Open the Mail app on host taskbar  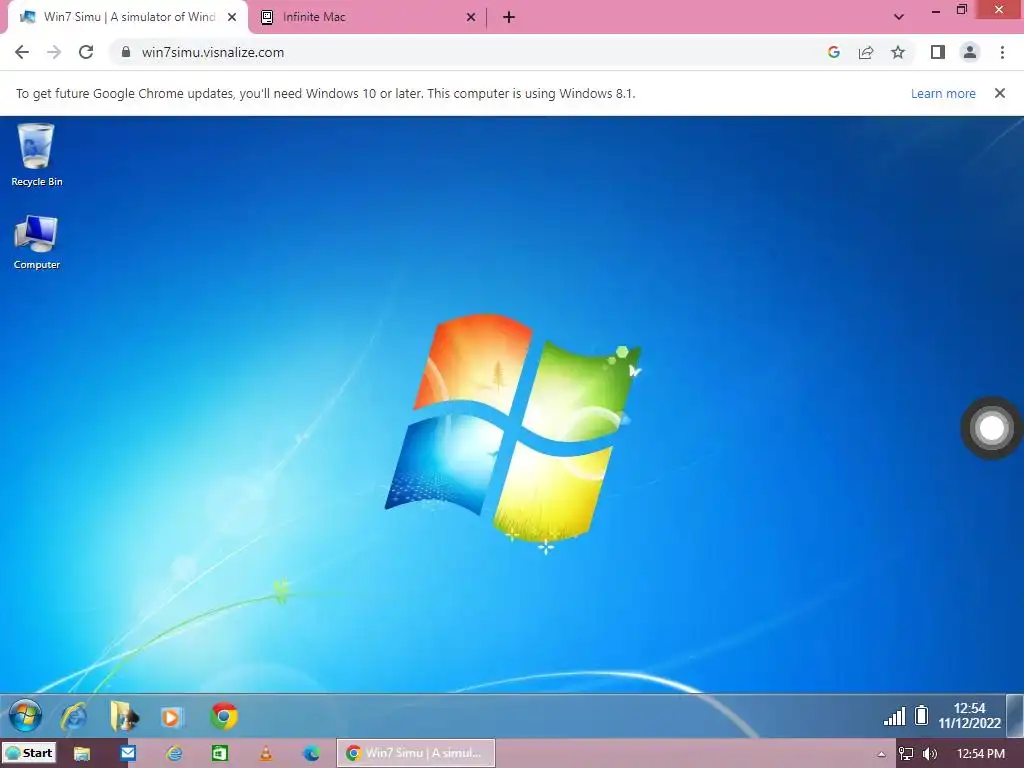128,753
